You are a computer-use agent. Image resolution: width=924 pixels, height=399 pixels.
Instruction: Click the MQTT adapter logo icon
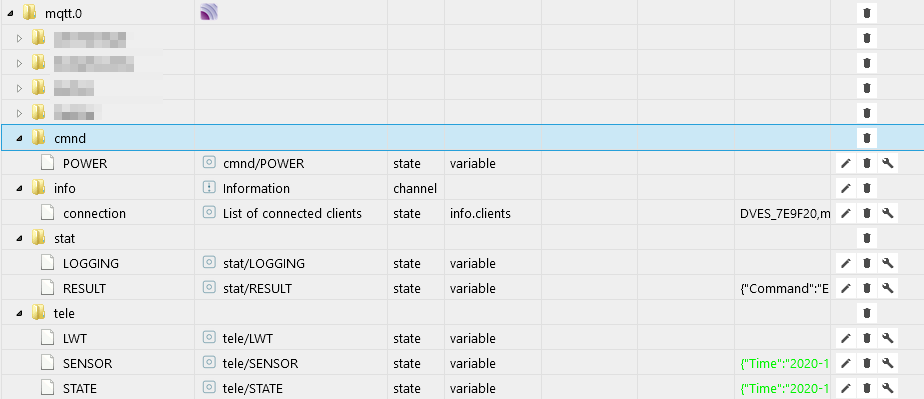point(209,12)
